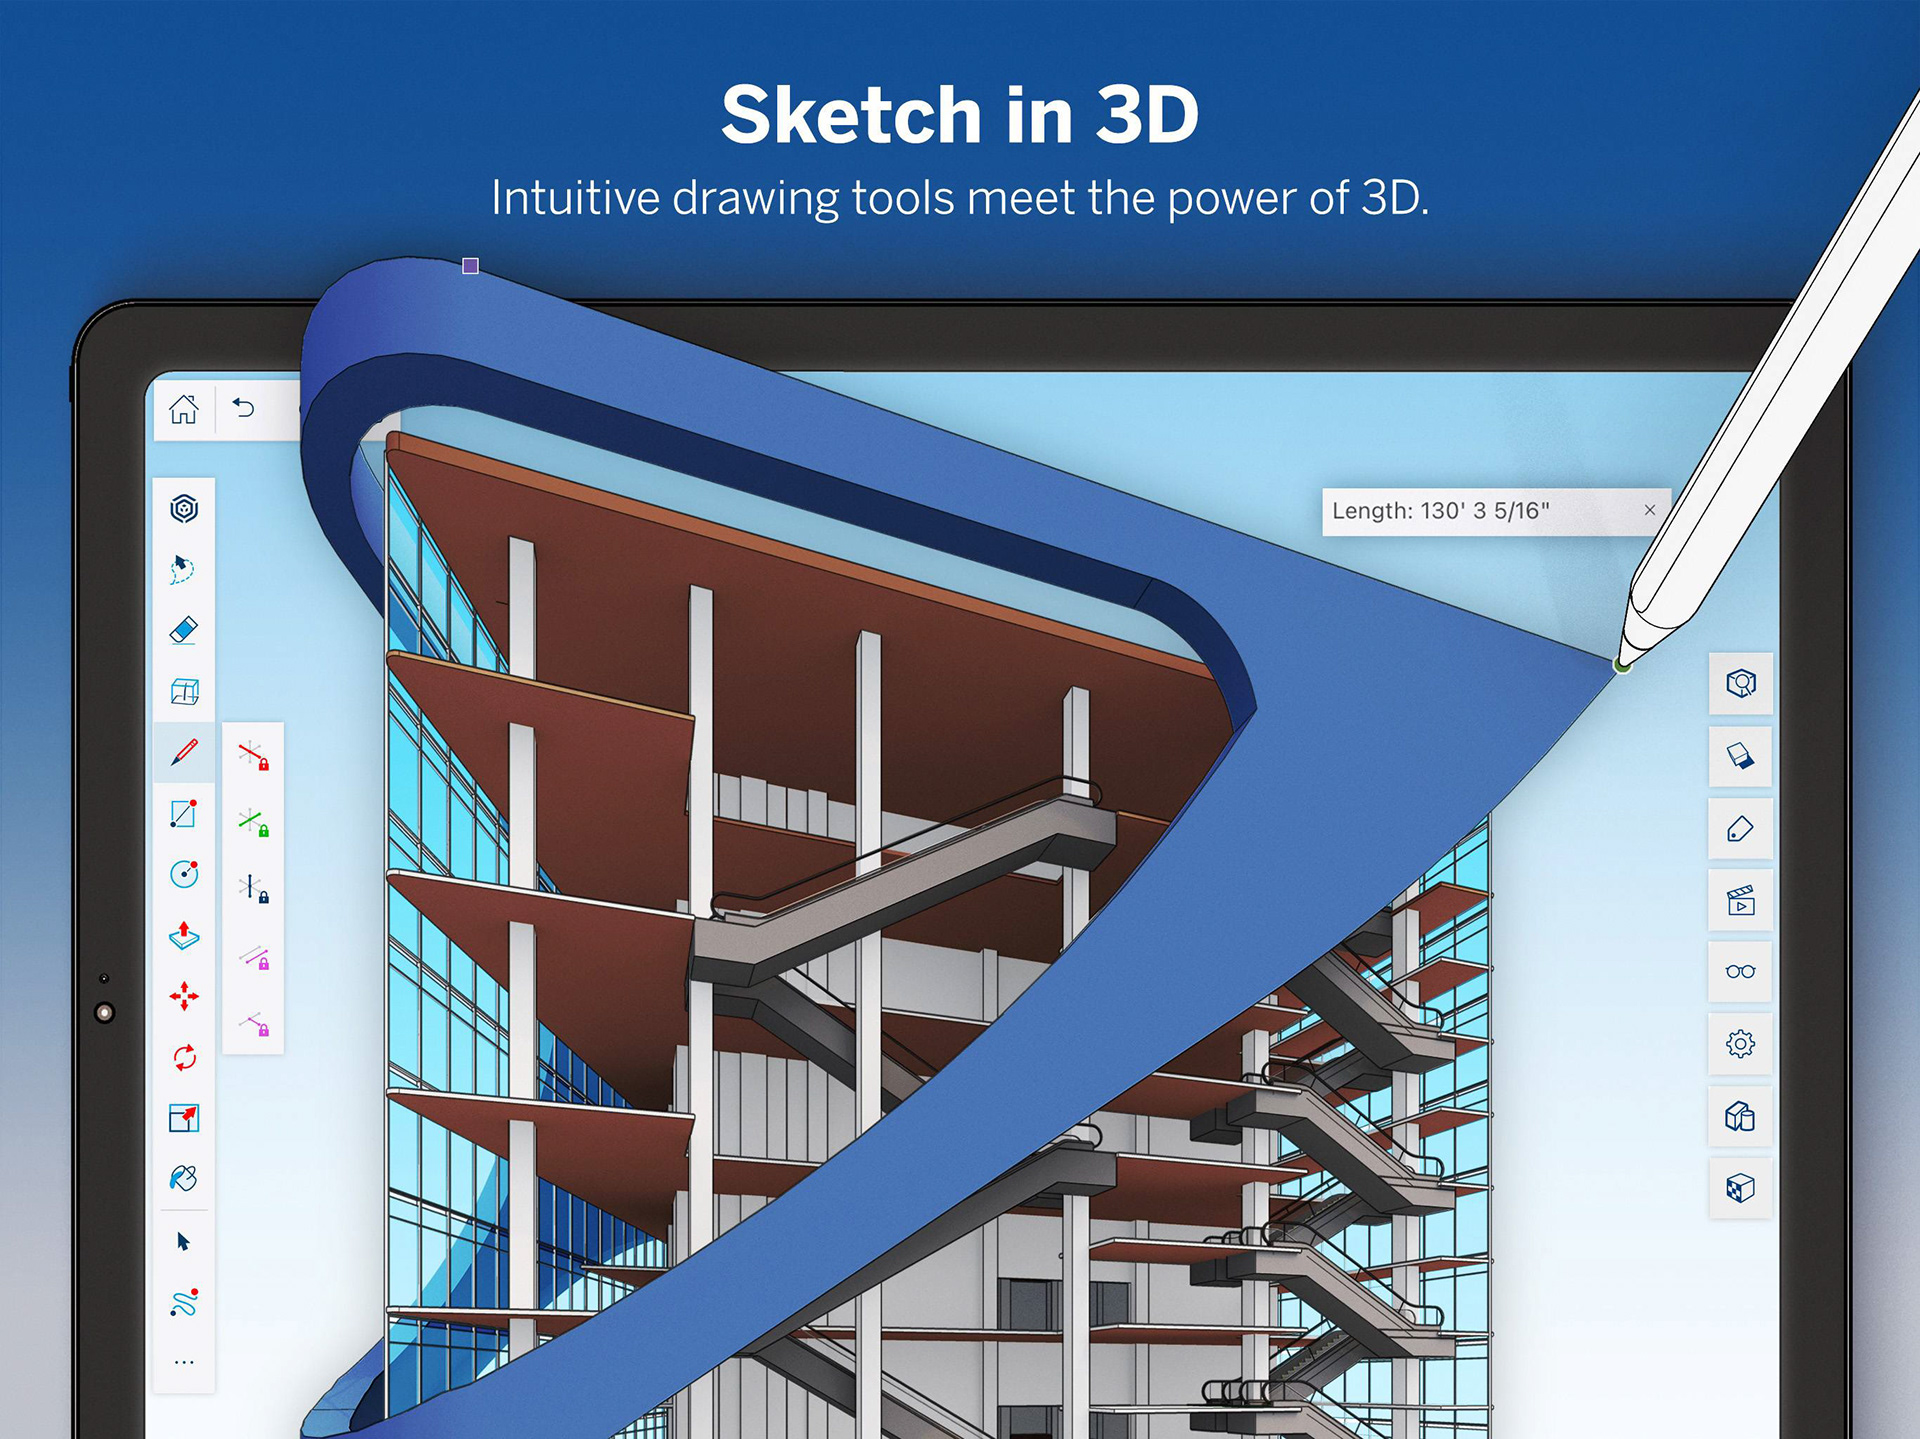Undo the last action
The image size is (1920, 1439).
point(243,408)
